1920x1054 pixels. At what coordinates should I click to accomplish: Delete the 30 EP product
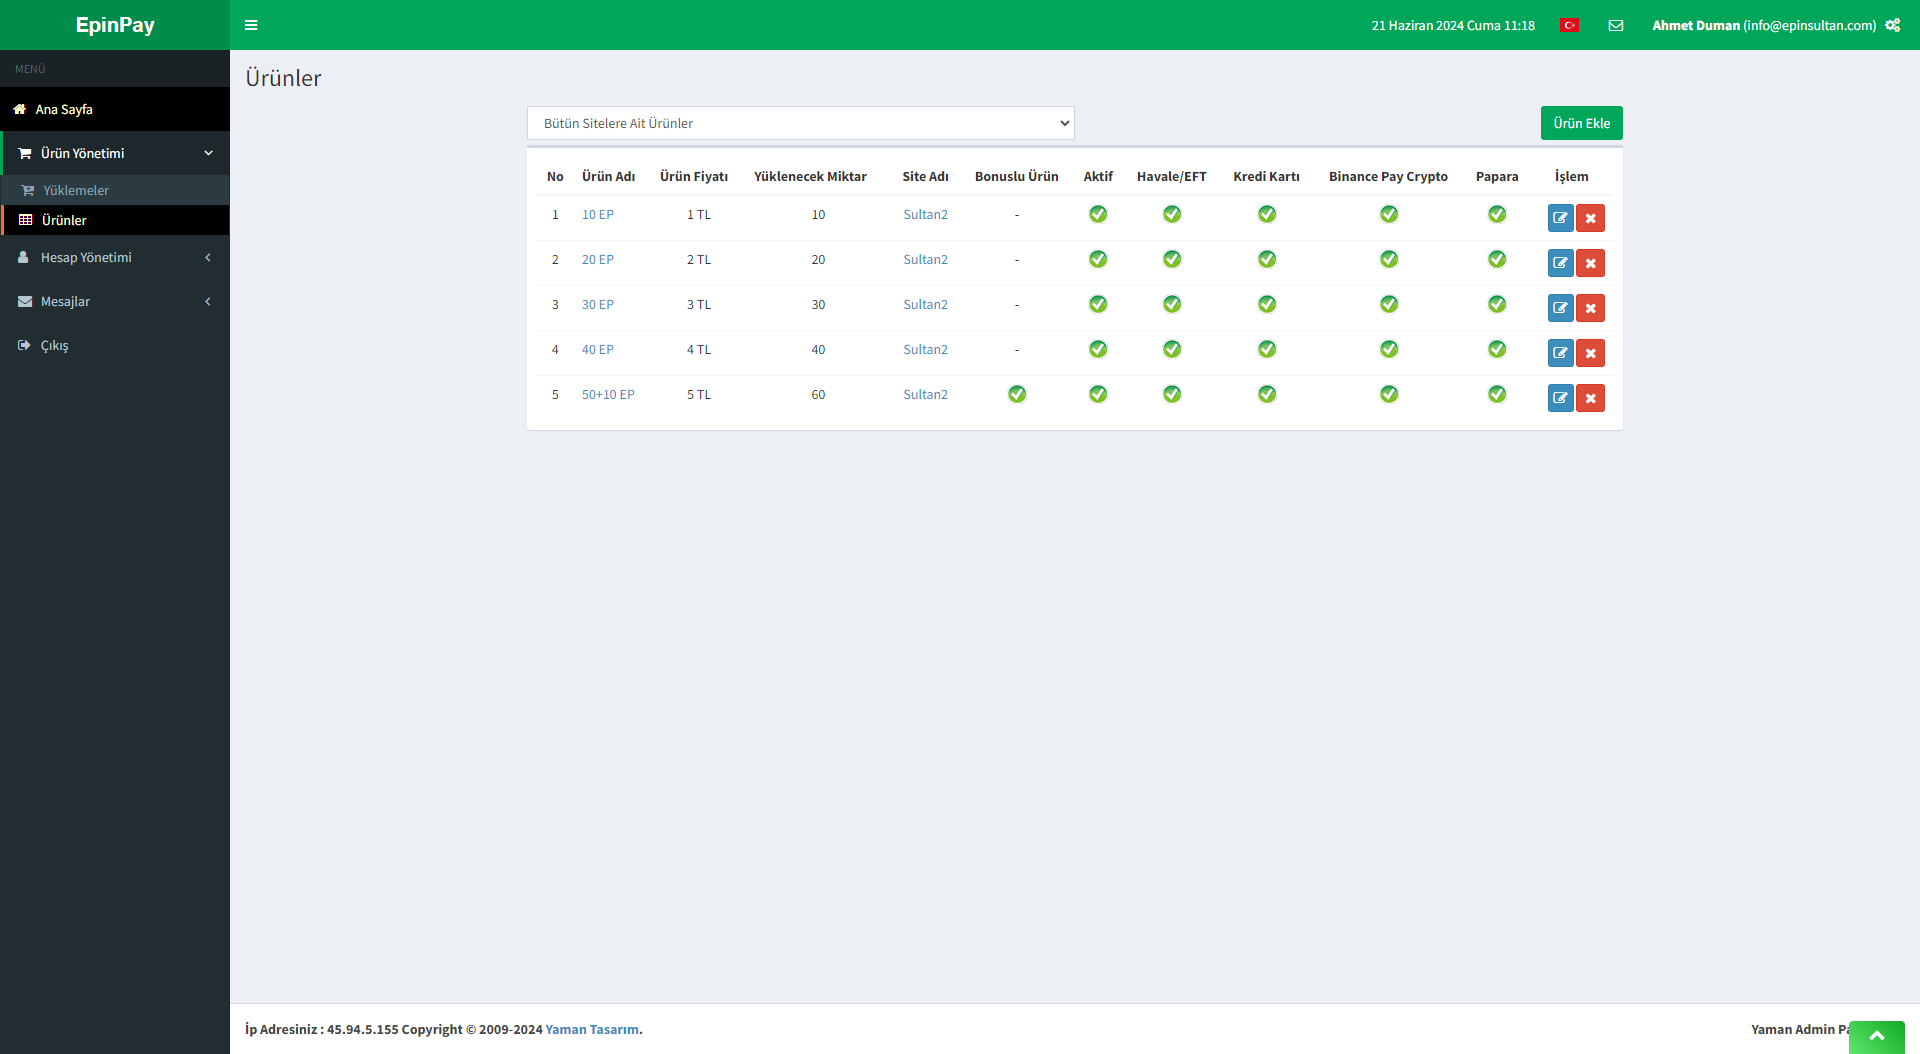[x=1590, y=308]
